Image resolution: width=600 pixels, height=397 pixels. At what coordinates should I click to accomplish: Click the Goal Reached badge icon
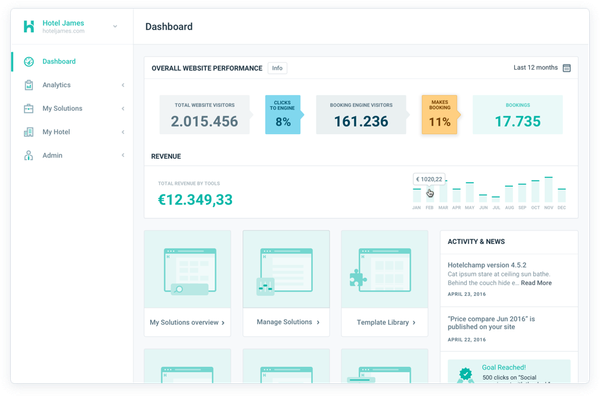coord(465,375)
